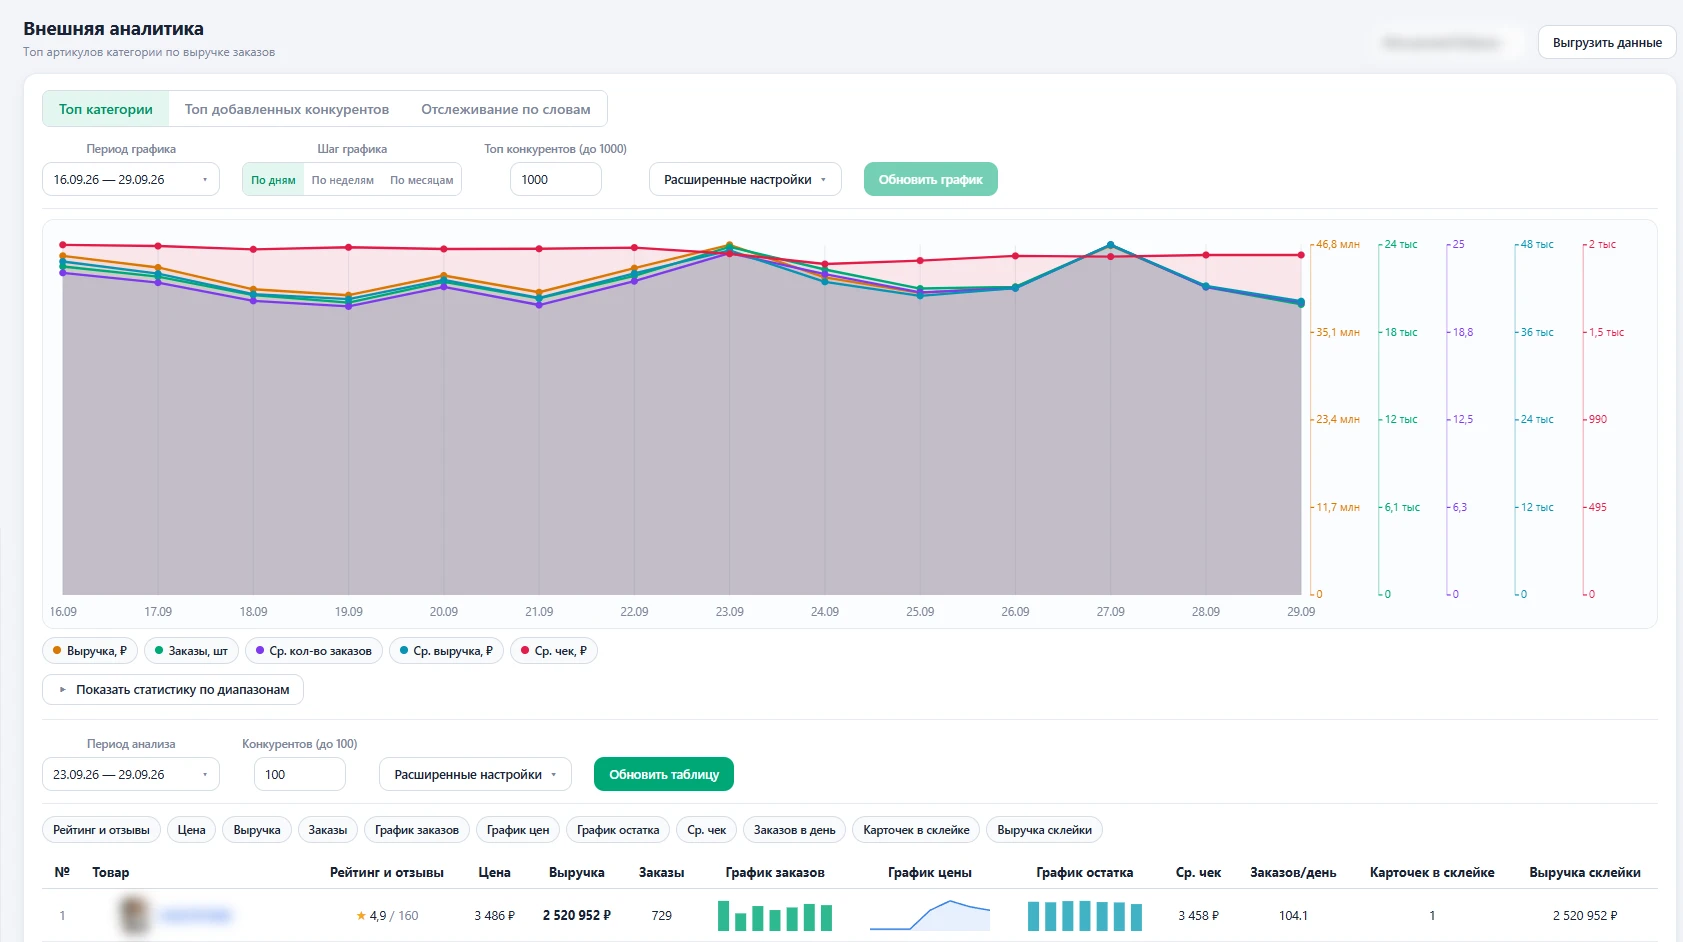This screenshot has width=1683, height=942.
Task: Select the По месяцам chart step
Action: (x=422, y=180)
